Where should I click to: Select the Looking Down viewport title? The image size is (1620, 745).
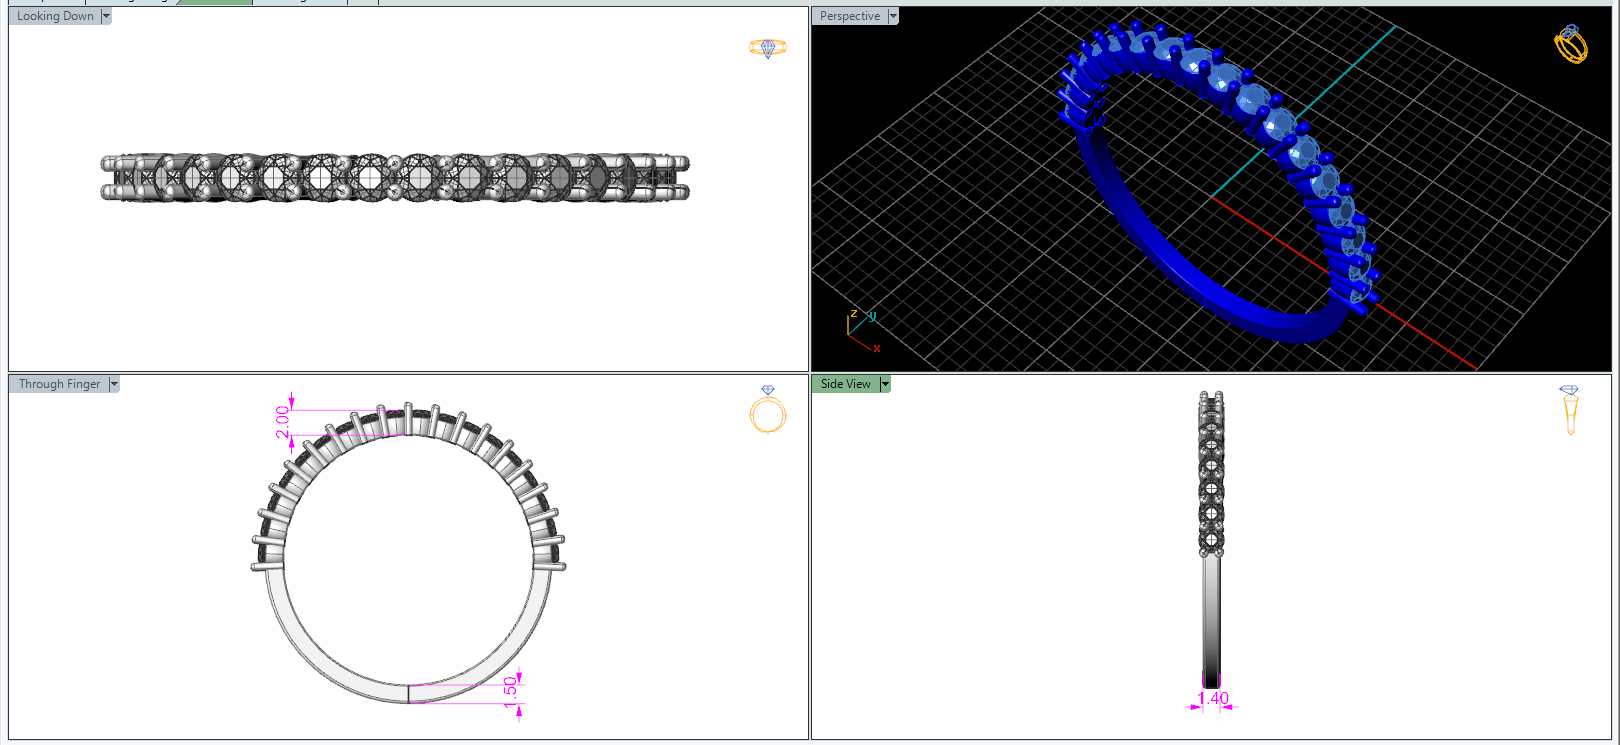(55, 16)
